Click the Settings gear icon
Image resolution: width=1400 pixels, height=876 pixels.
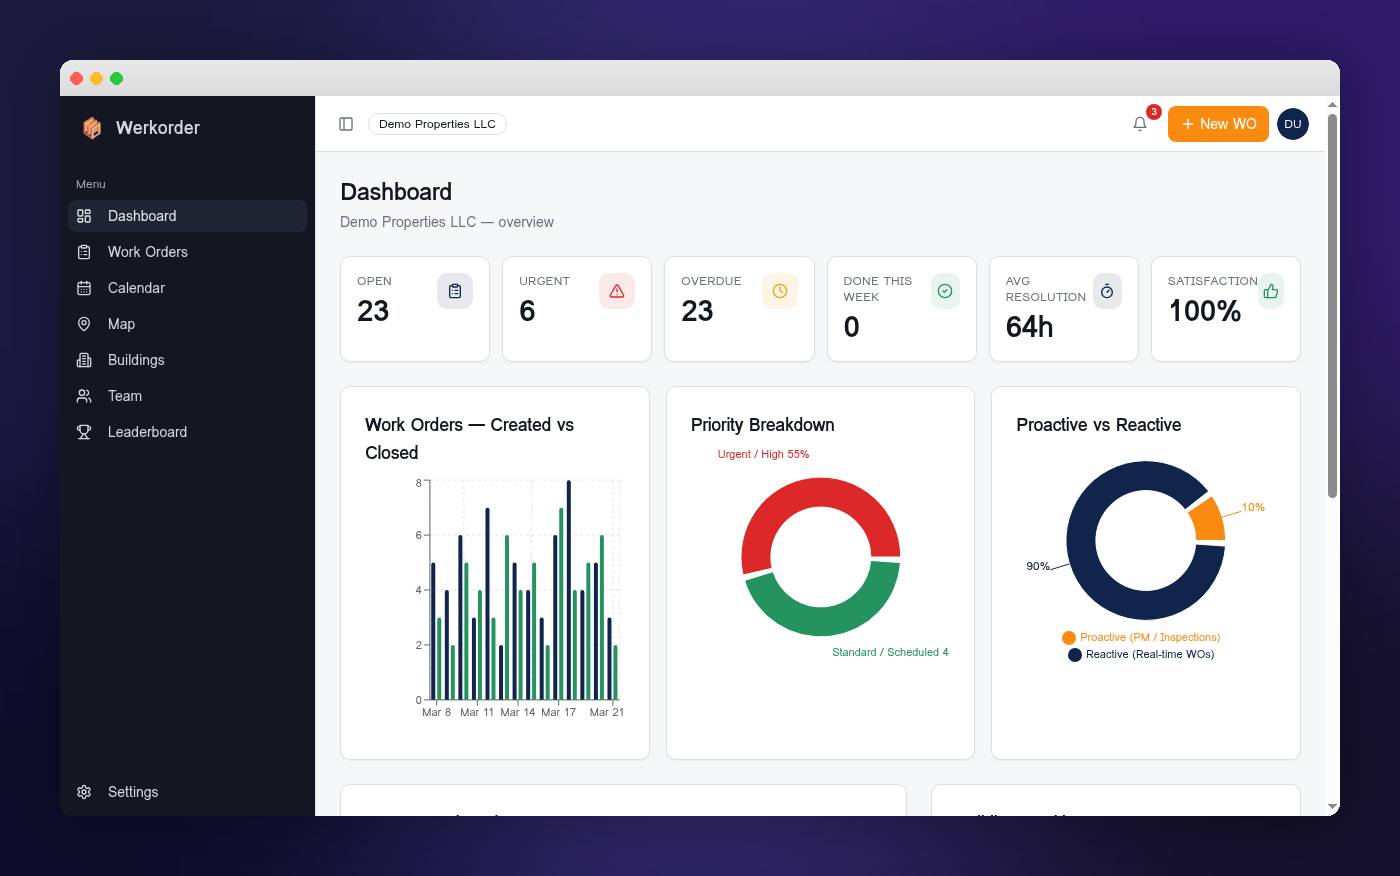click(x=84, y=792)
